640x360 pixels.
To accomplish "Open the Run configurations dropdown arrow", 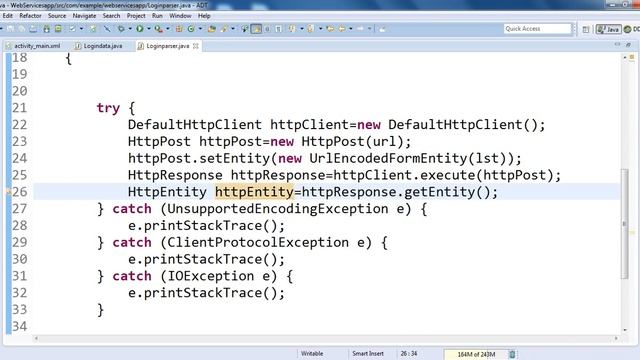I will [149, 29].
